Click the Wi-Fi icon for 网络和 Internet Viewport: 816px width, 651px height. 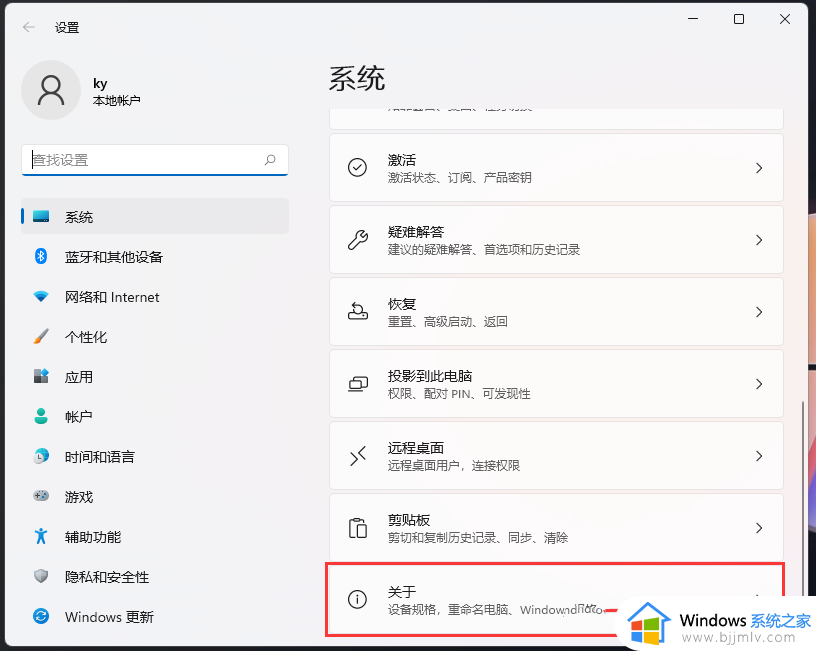(x=41, y=297)
